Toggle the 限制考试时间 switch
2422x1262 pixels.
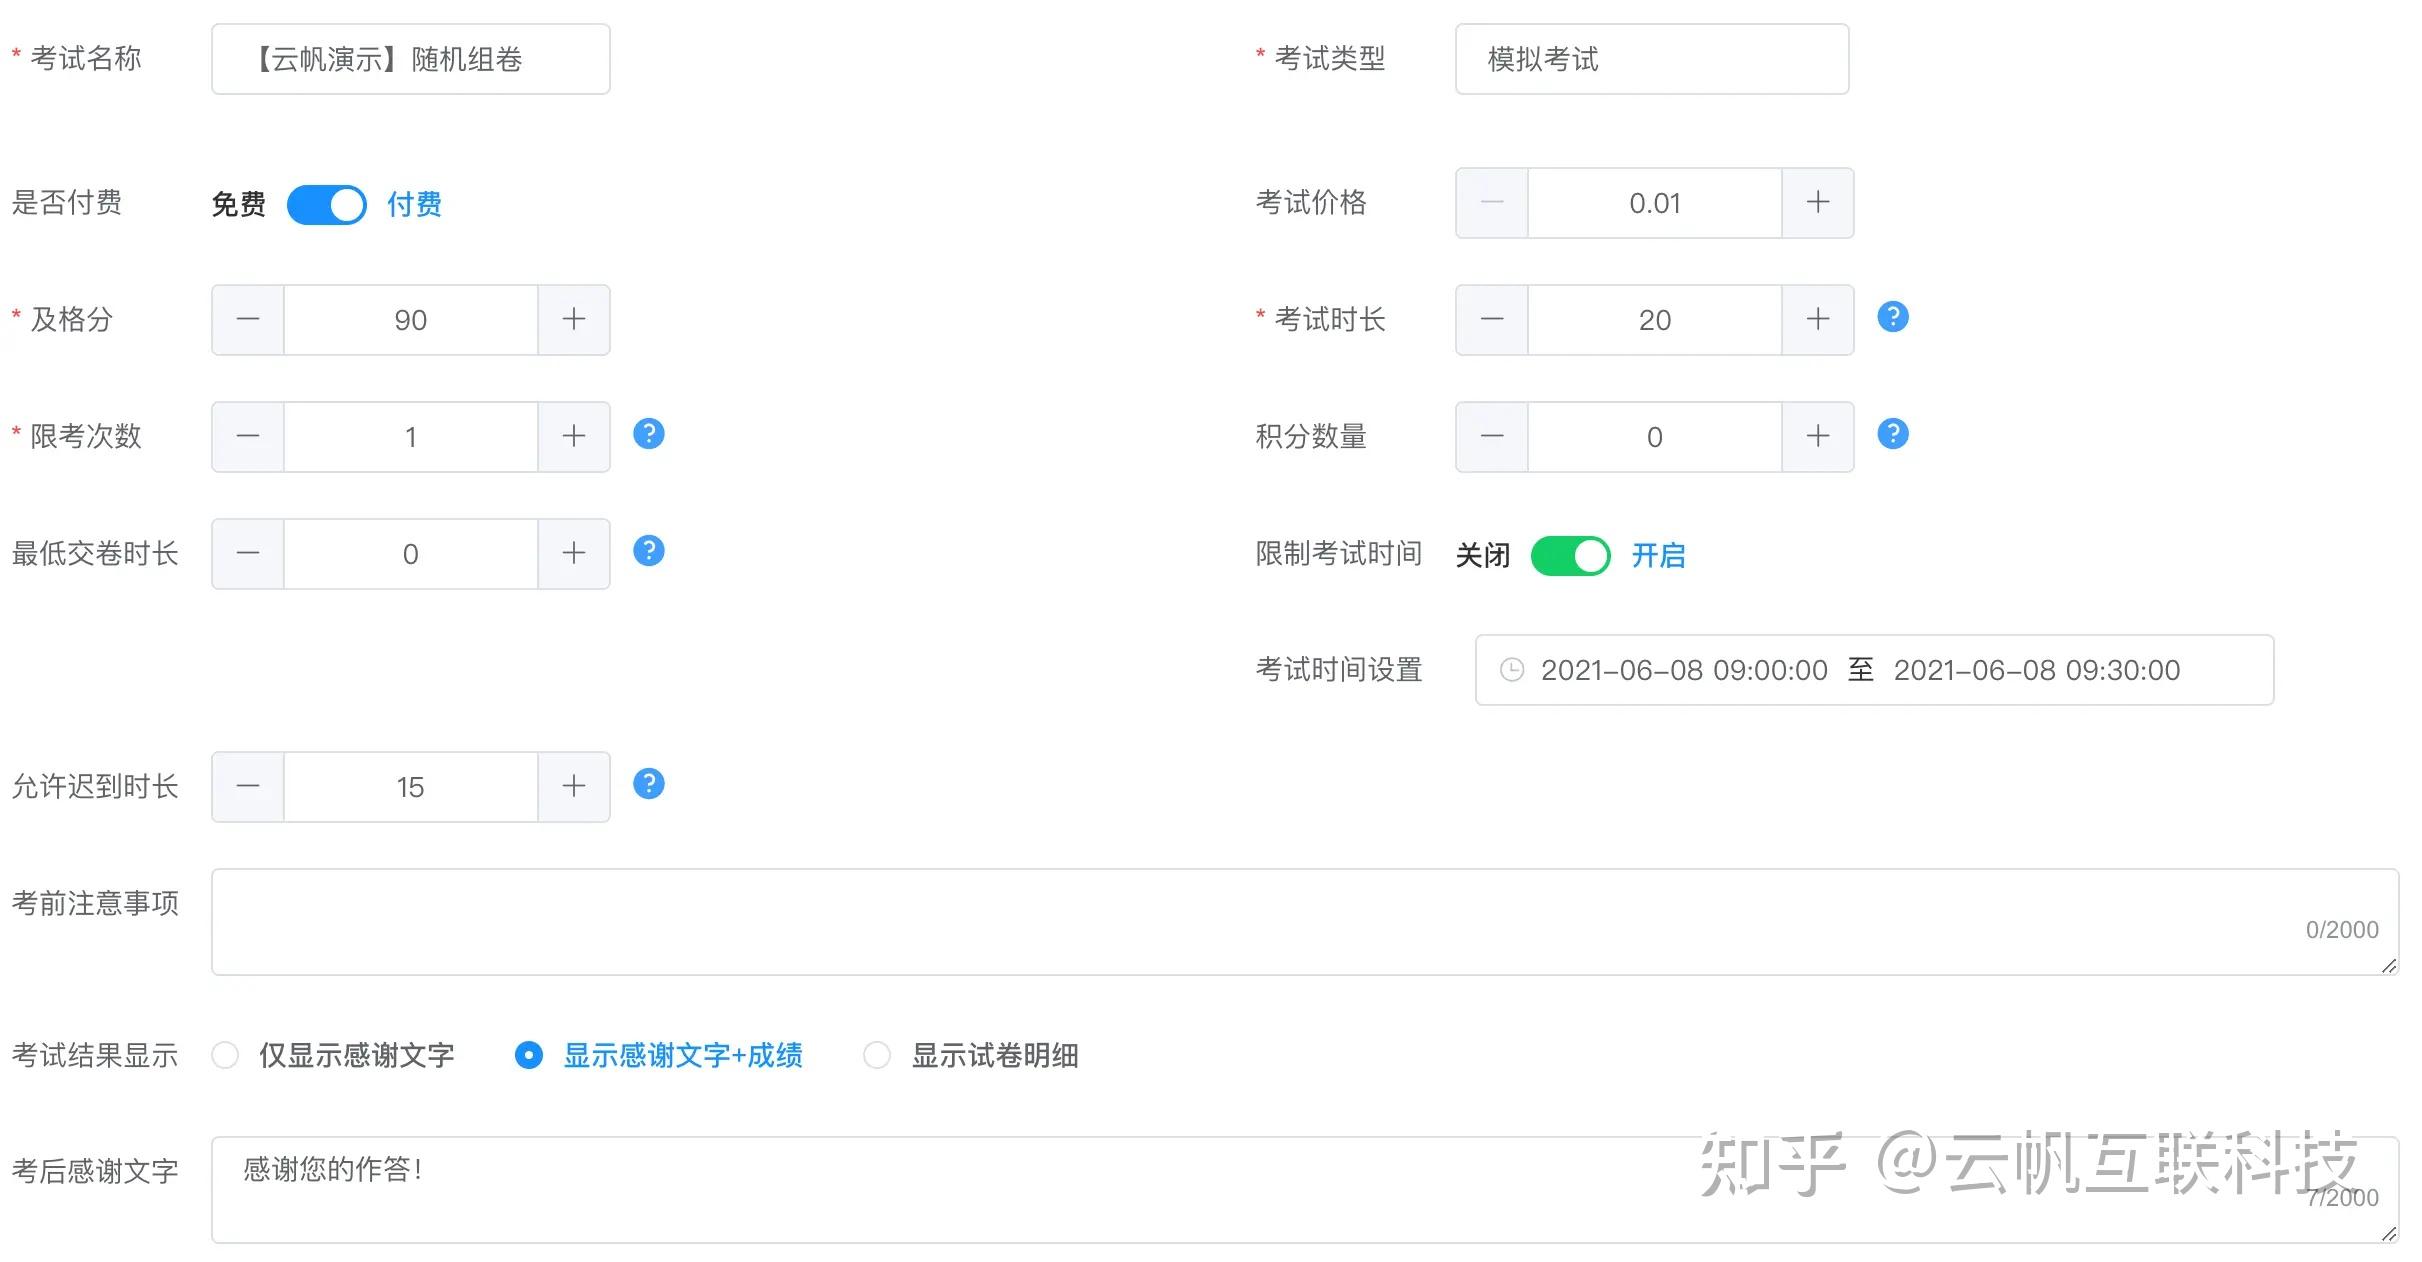pos(1570,556)
